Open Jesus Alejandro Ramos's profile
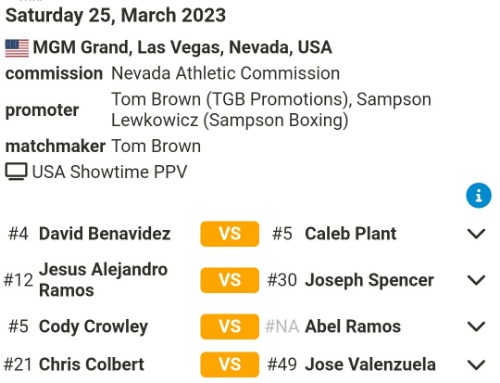 click(x=103, y=280)
